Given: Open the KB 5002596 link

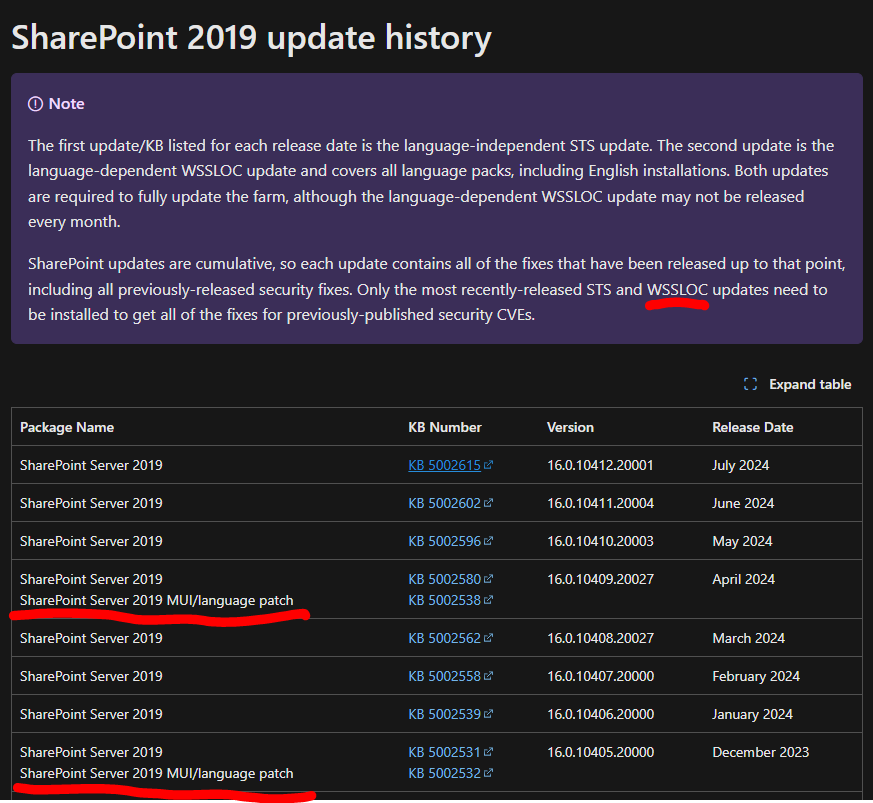Looking at the screenshot, I should pyautogui.click(x=444, y=541).
